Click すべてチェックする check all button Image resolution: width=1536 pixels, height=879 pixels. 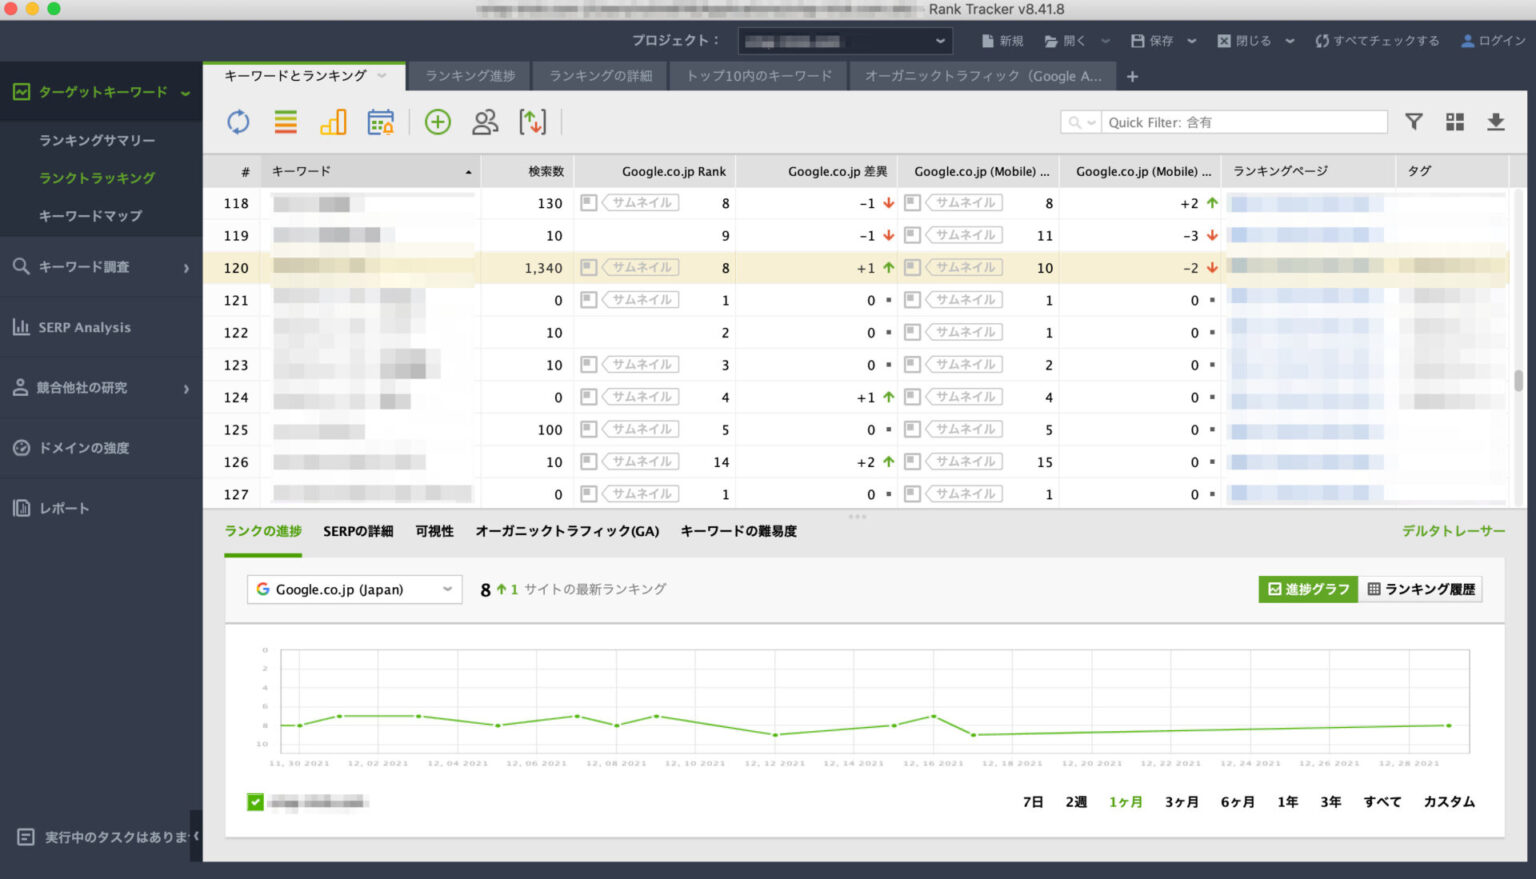[1377, 41]
